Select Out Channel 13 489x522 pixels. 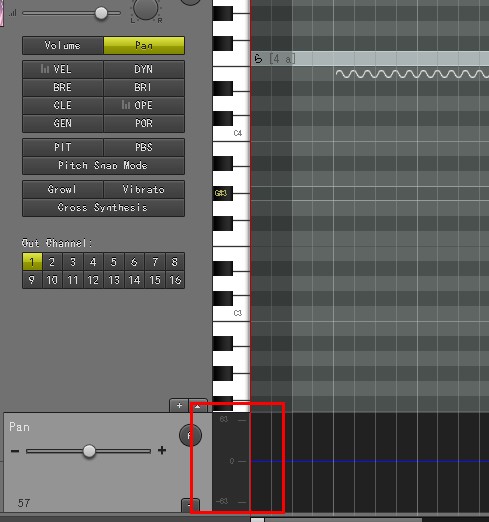[x=114, y=280]
